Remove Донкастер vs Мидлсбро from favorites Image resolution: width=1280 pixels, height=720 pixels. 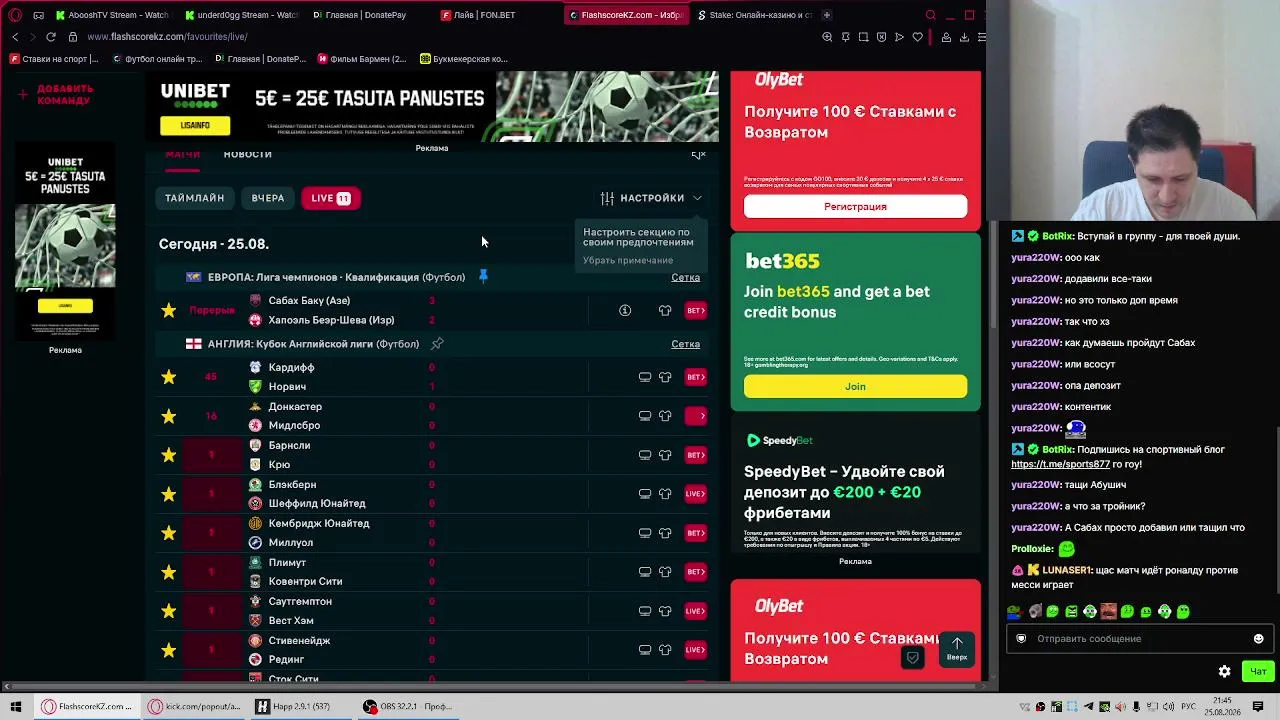tap(168, 416)
